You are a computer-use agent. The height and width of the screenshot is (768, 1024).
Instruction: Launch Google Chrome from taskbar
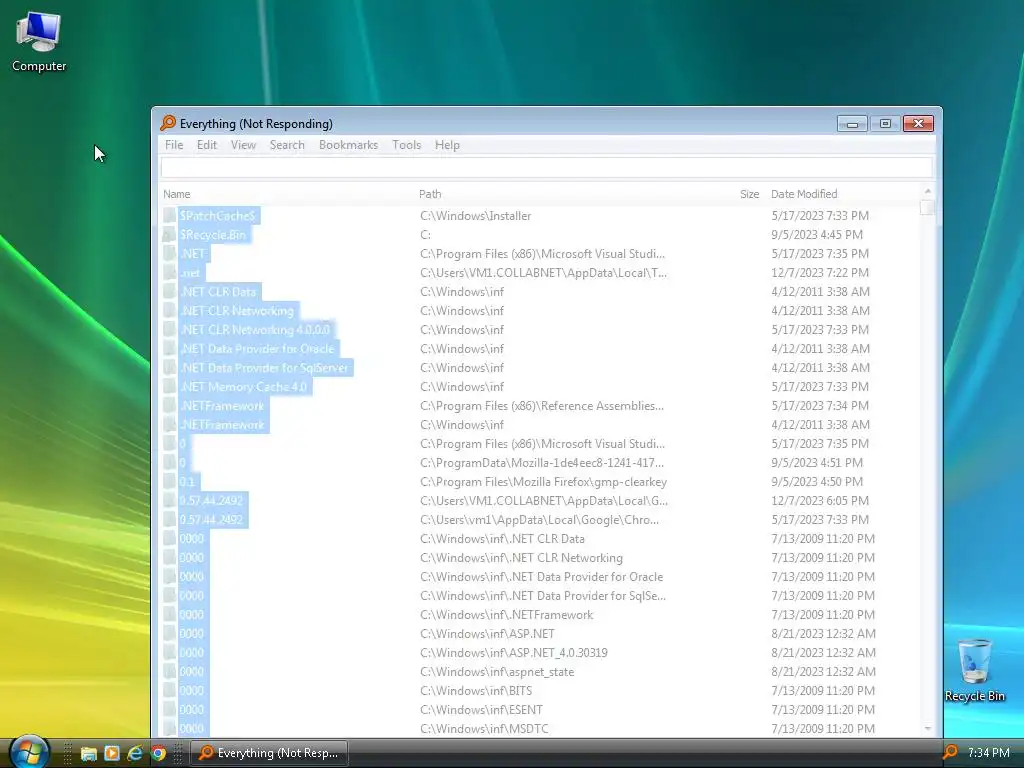pos(158,753)
